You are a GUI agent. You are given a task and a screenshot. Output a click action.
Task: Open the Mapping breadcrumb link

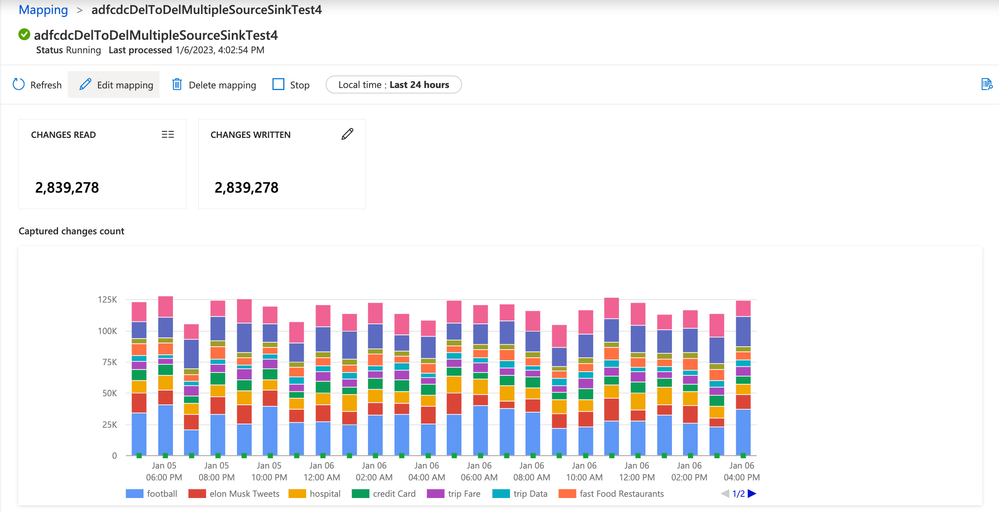[x=43, y=10]
